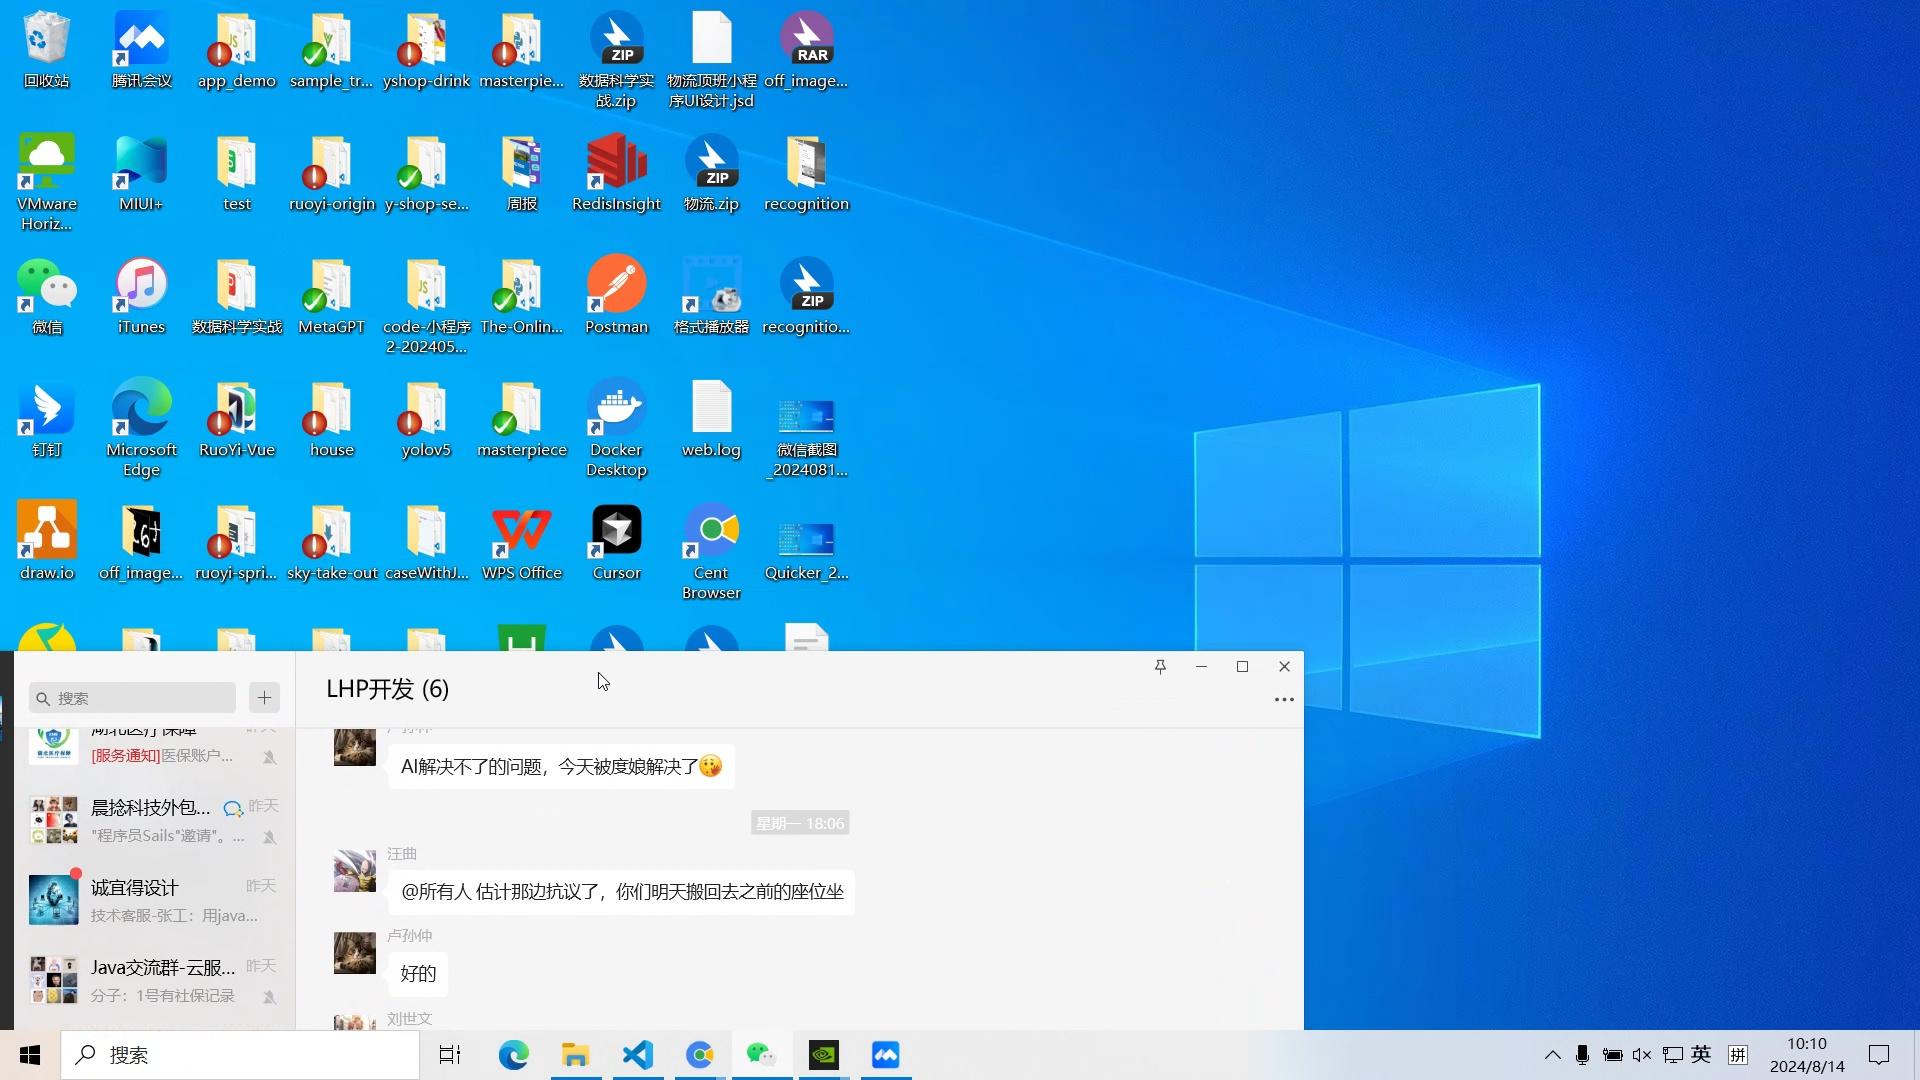Switch input language indicator 英

coord(1701,1055)
